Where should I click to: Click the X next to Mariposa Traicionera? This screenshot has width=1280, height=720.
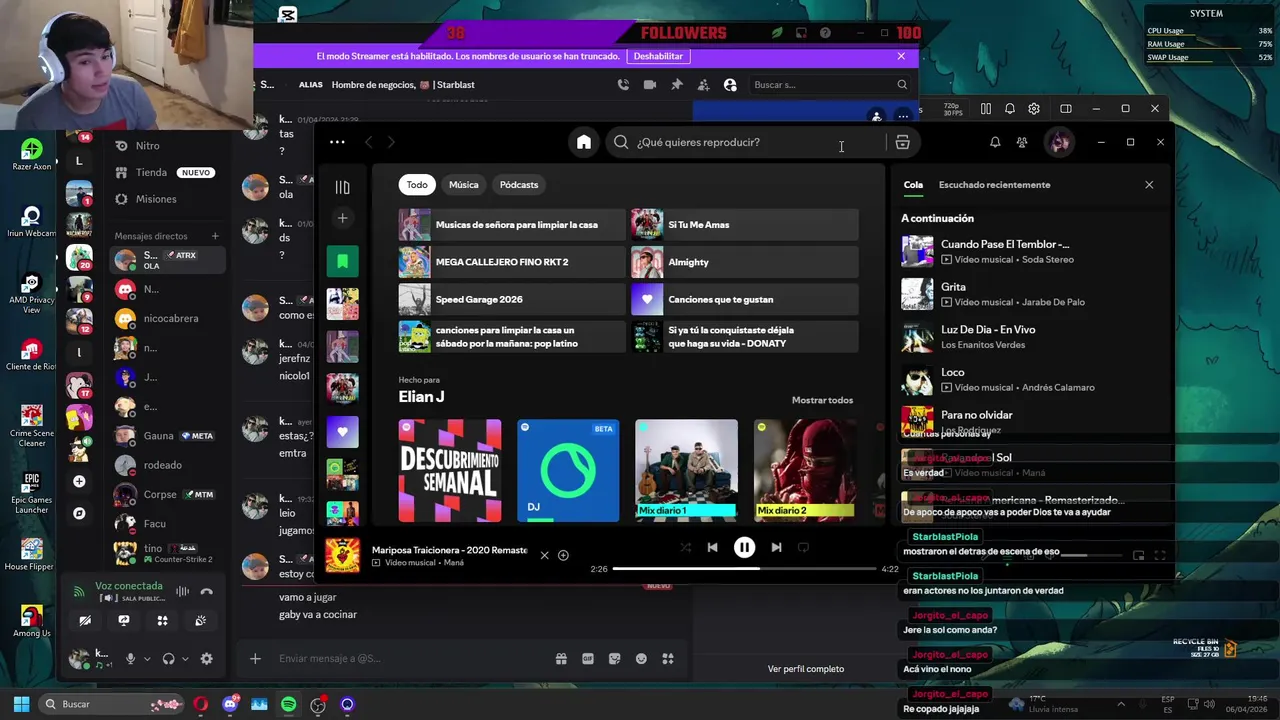(x=544, y=555)
